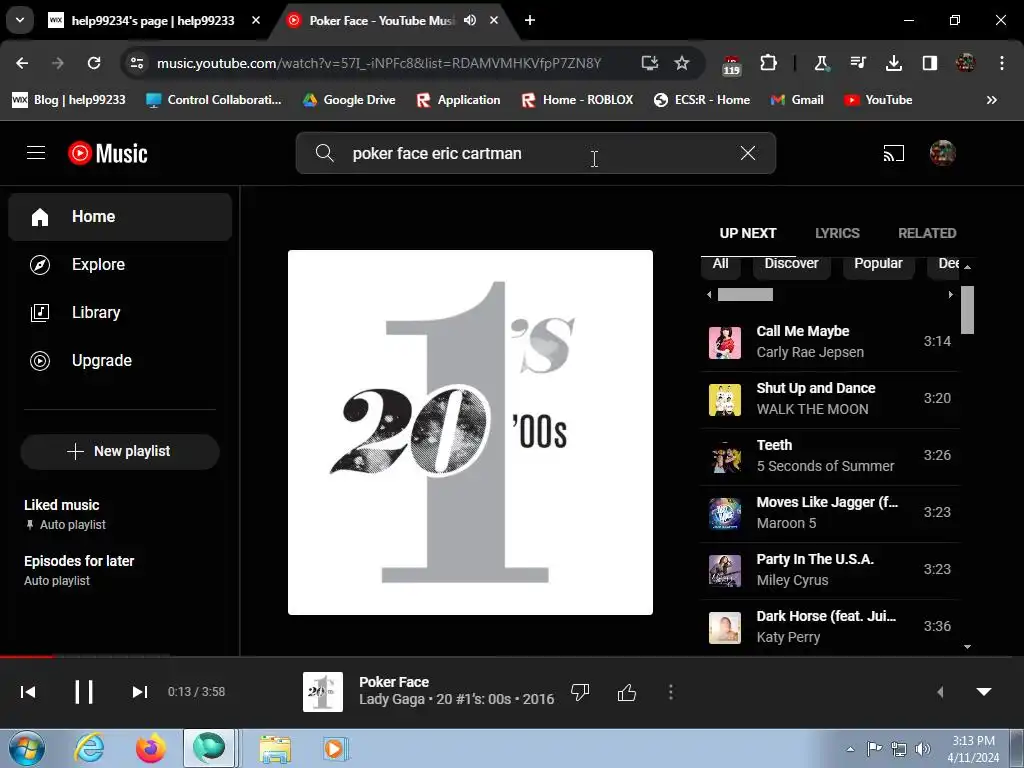The width and height of the screenshot is (1024, 768).
Task: Play Shut Up and Dance from queue
Action: coord(830,399)
